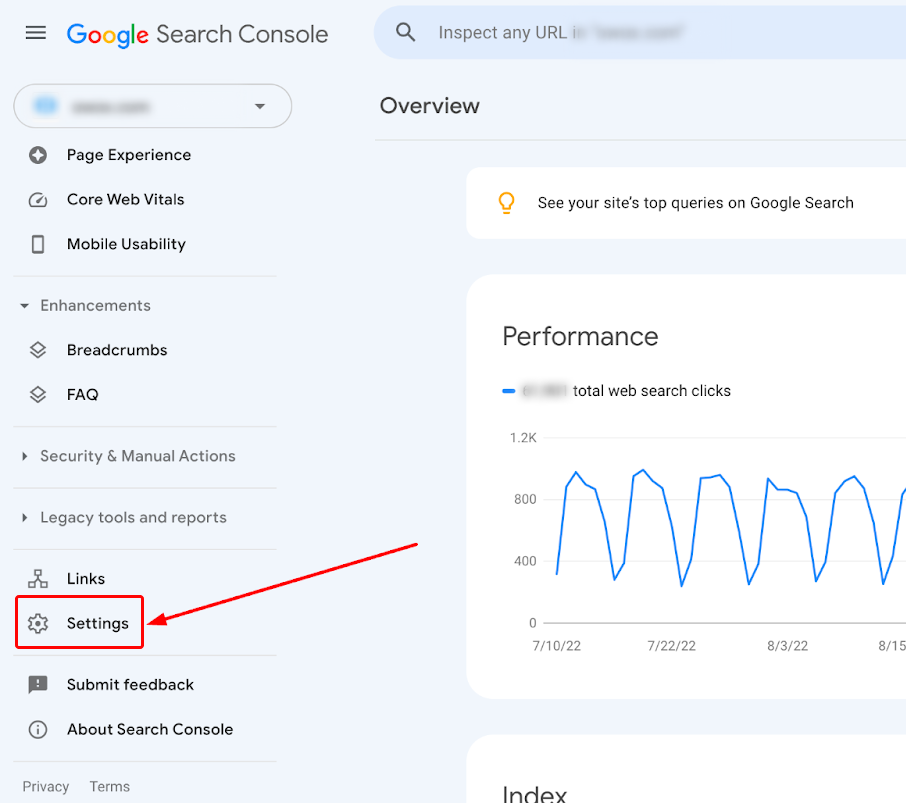906x803 pixels.
Task: Click the Breadcrumbs layers icon
Action: click(38, 350)
